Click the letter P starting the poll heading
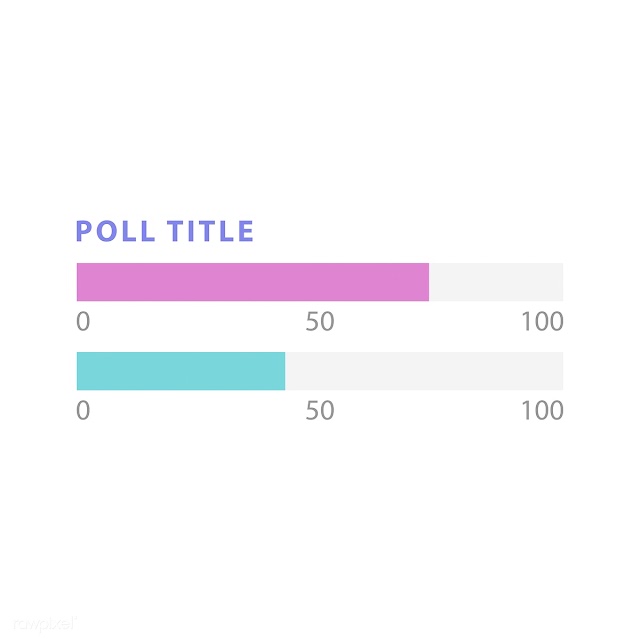 click(x=84, y=231)
